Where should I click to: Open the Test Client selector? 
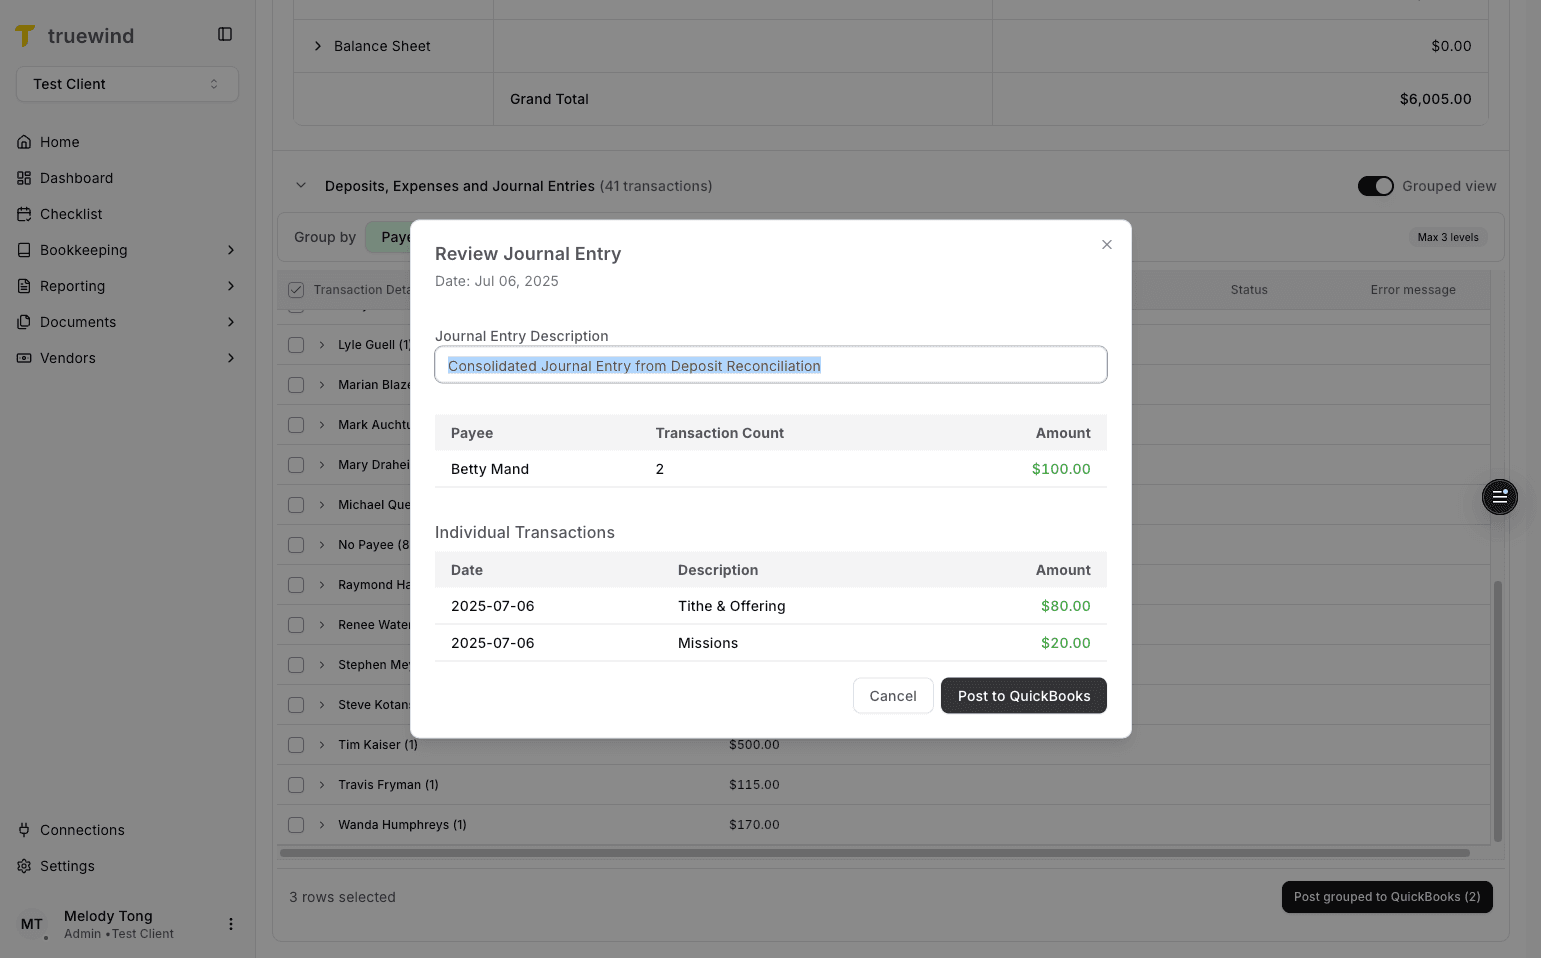point(127,84)
